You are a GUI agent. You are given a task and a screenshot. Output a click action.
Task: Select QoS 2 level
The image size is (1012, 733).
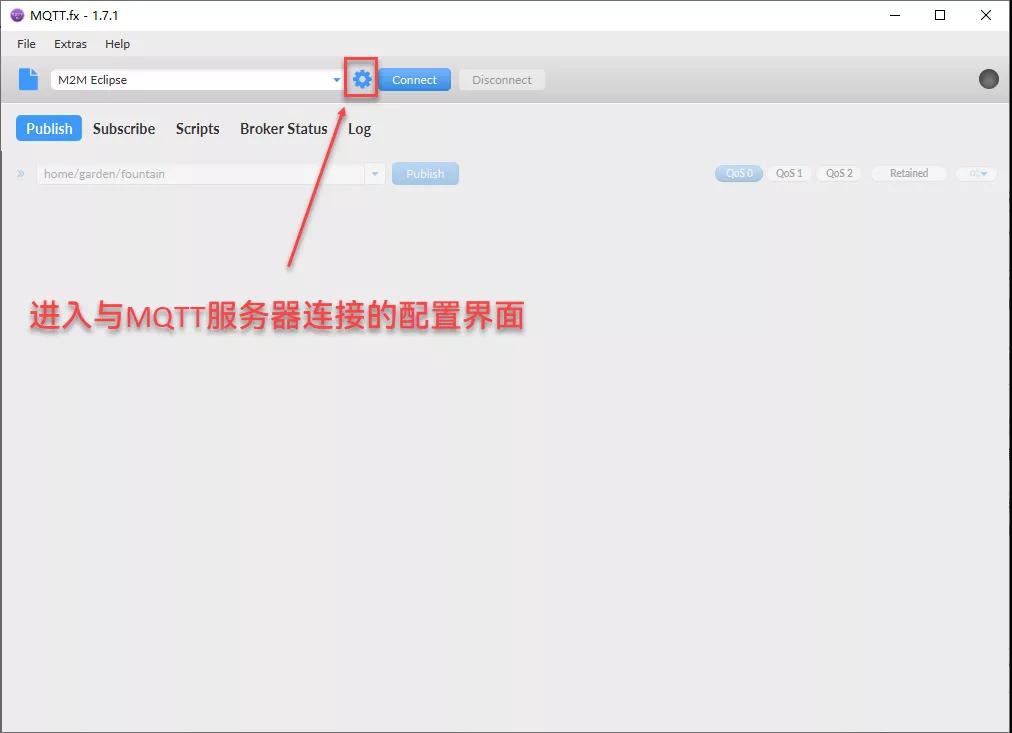click(839, 173)
